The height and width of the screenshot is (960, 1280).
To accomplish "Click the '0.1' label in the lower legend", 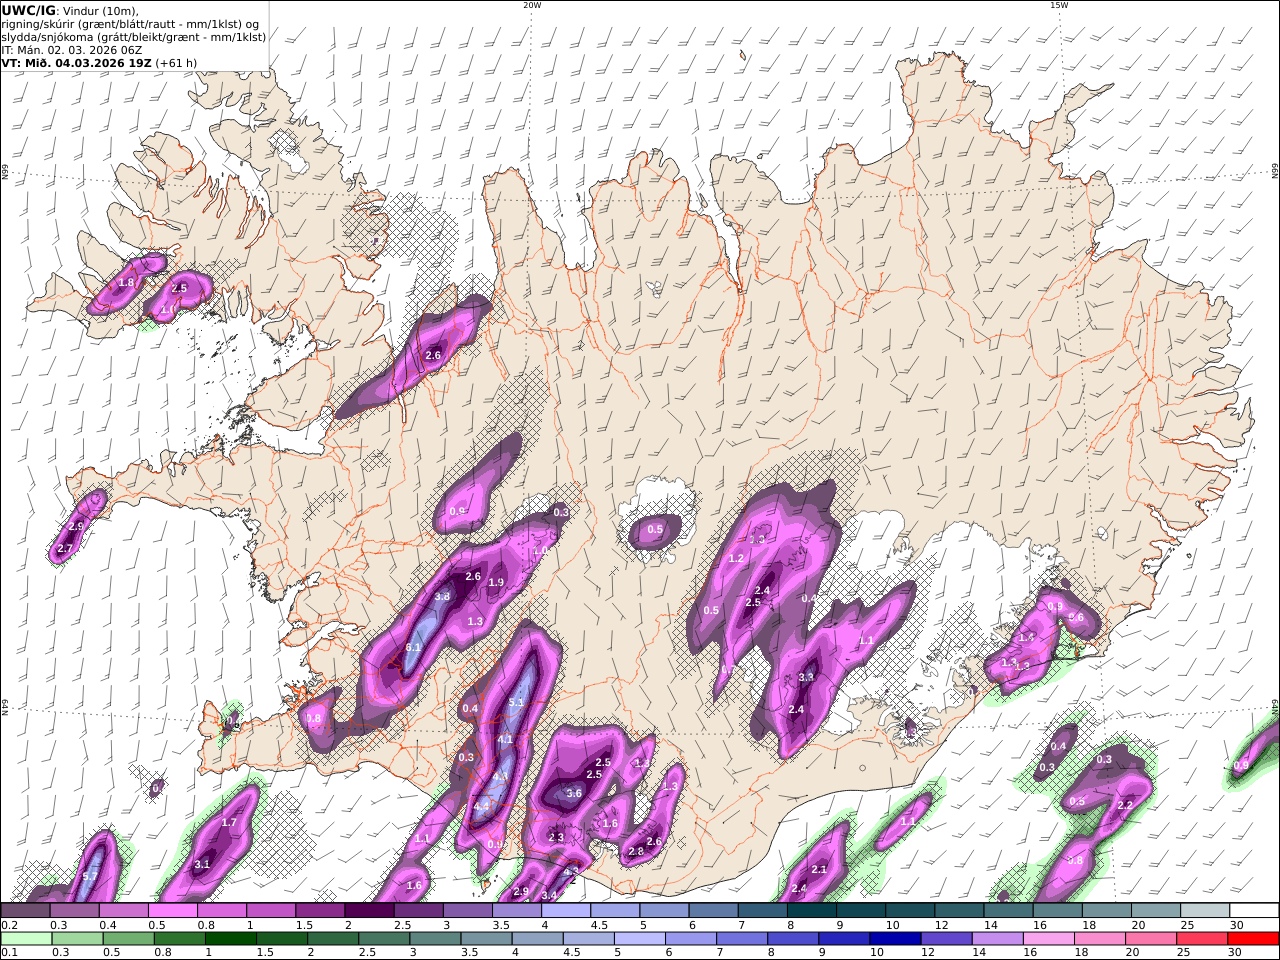I will (x=9, y=953).
